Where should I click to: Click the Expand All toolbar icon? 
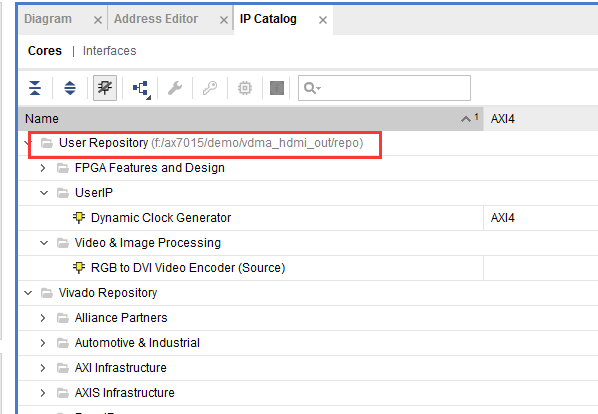pos(70,88)
